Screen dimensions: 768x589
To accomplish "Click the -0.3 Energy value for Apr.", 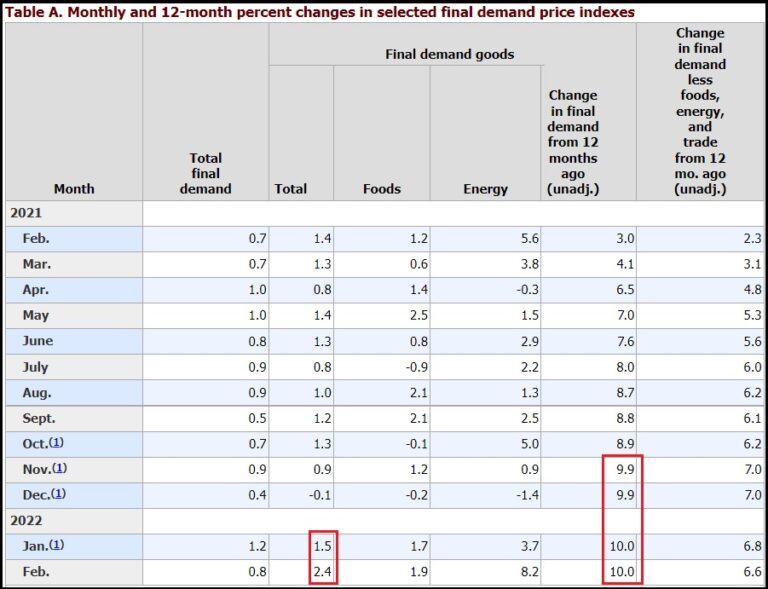I will tap(527, 290).
